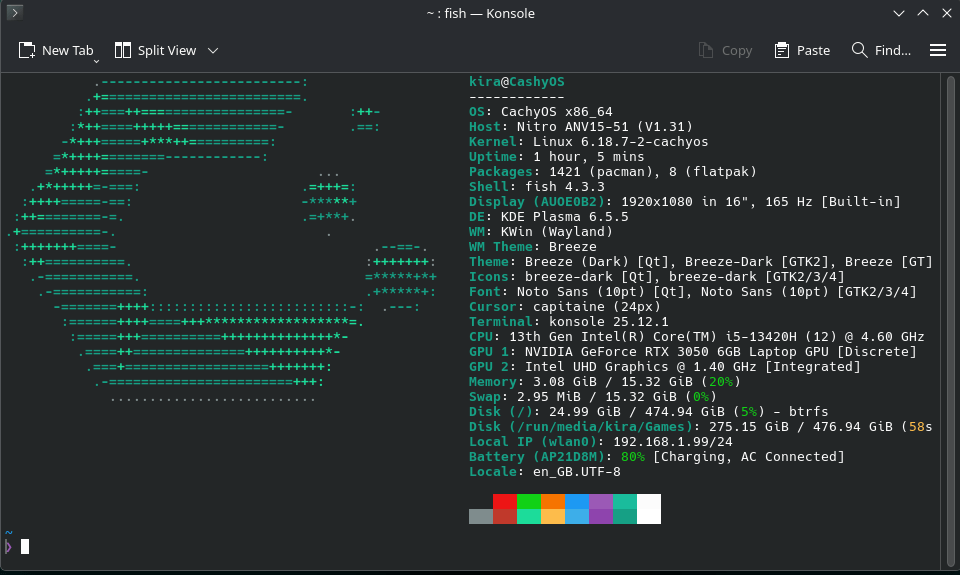Image resolution: width=960 pixels, height=575 pixels.
Task: Minimize the Konsole window
Action: 898,14
